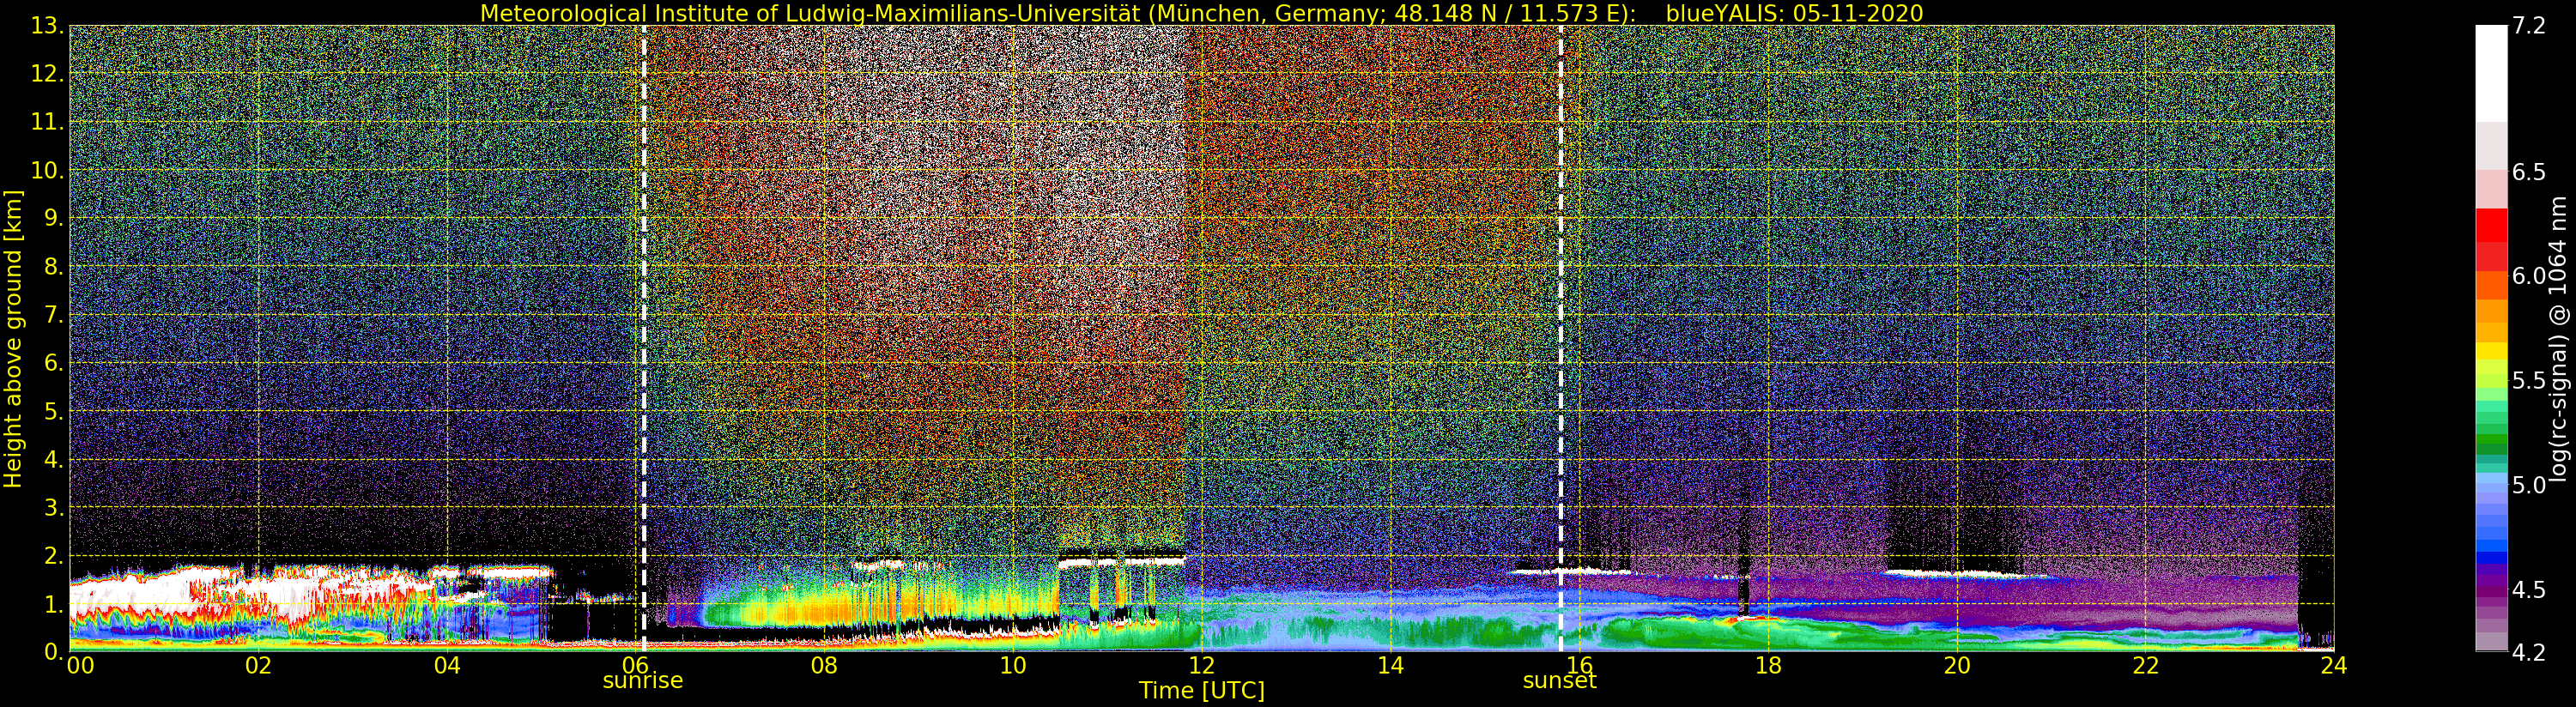The image size is (2576, 707).
Task: Click the time axis tick label "24"
Action: pyautogui.click(x=2334, y=666)
